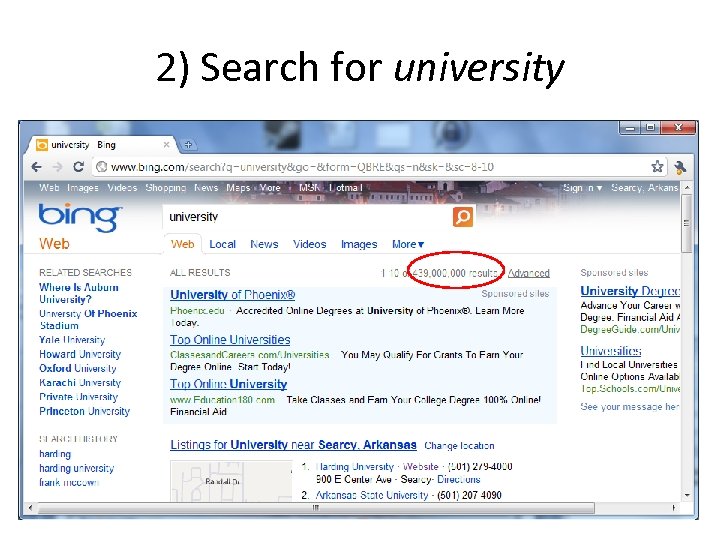
Task: Click the university - Bing tab favicon
Action: (x=42, y=145)
